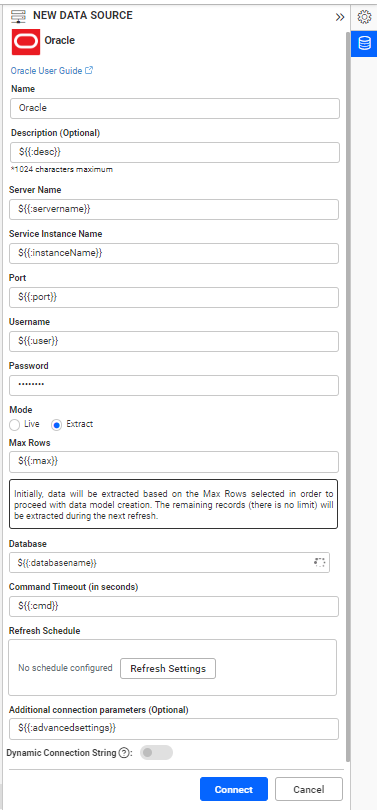Screen dimensions: 377x810
Task: Click the Database field loading spinner
Action: point(320,563)
